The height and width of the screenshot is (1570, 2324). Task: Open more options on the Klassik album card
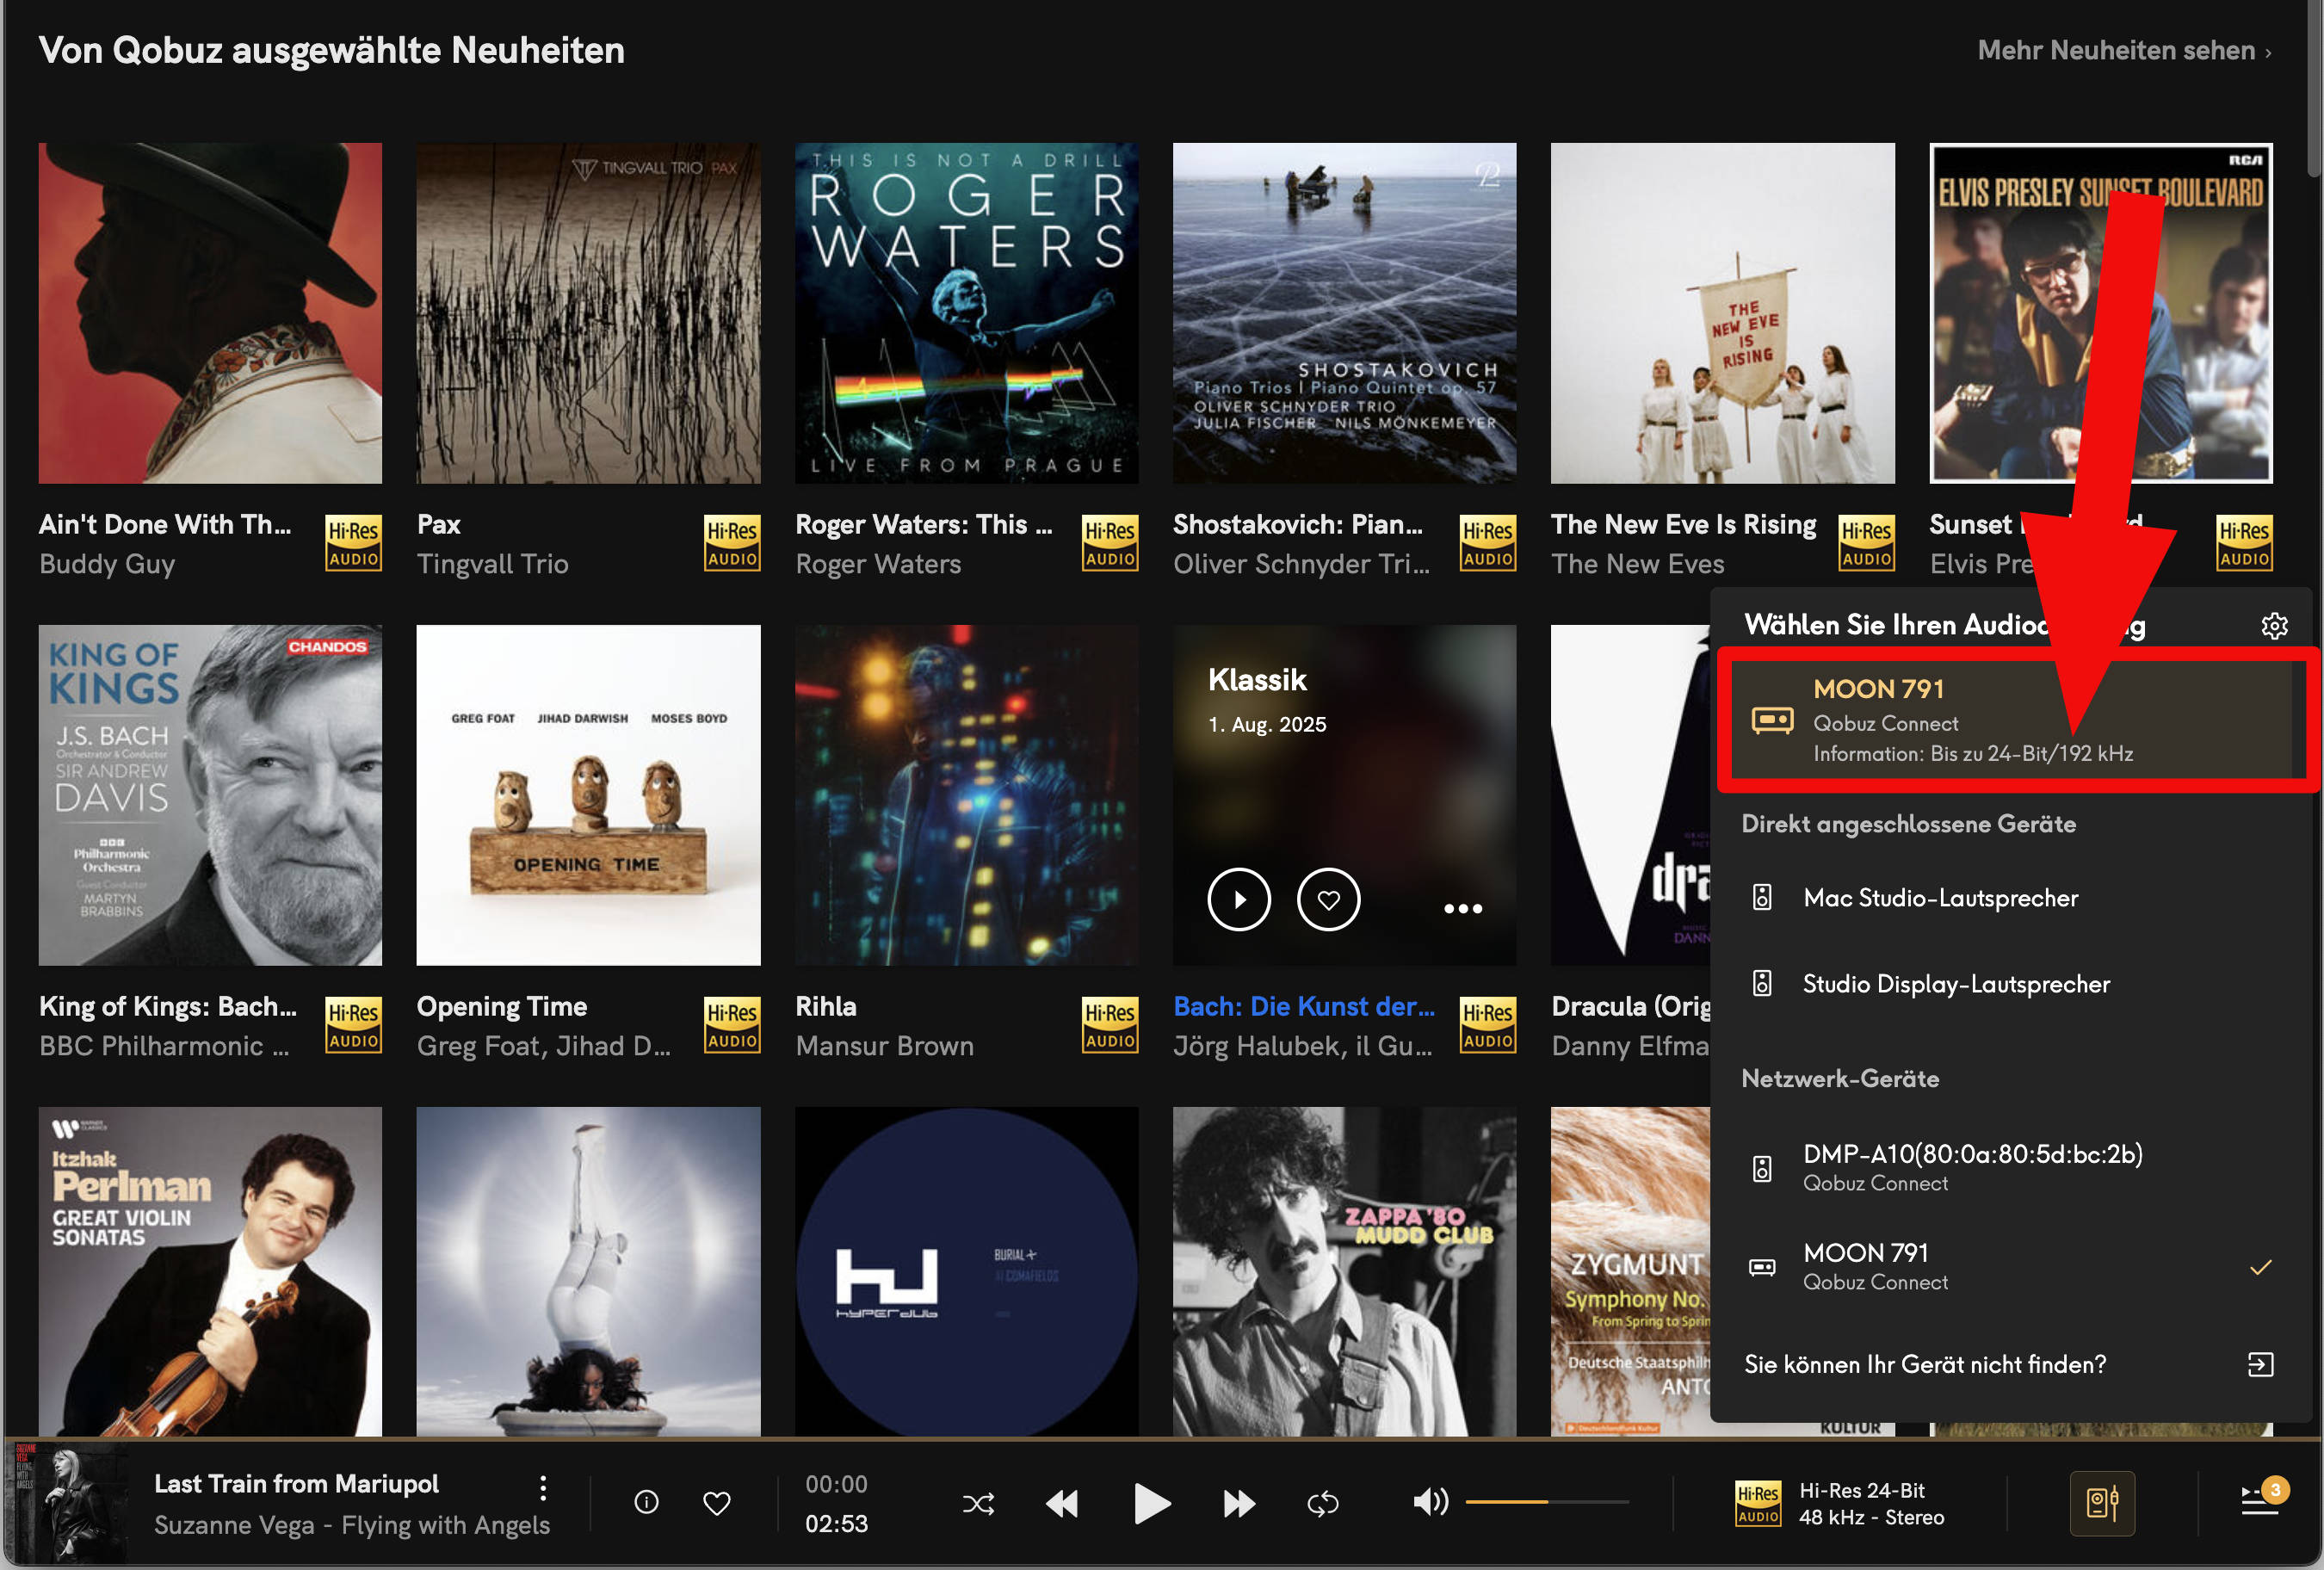pos(1462,908)
